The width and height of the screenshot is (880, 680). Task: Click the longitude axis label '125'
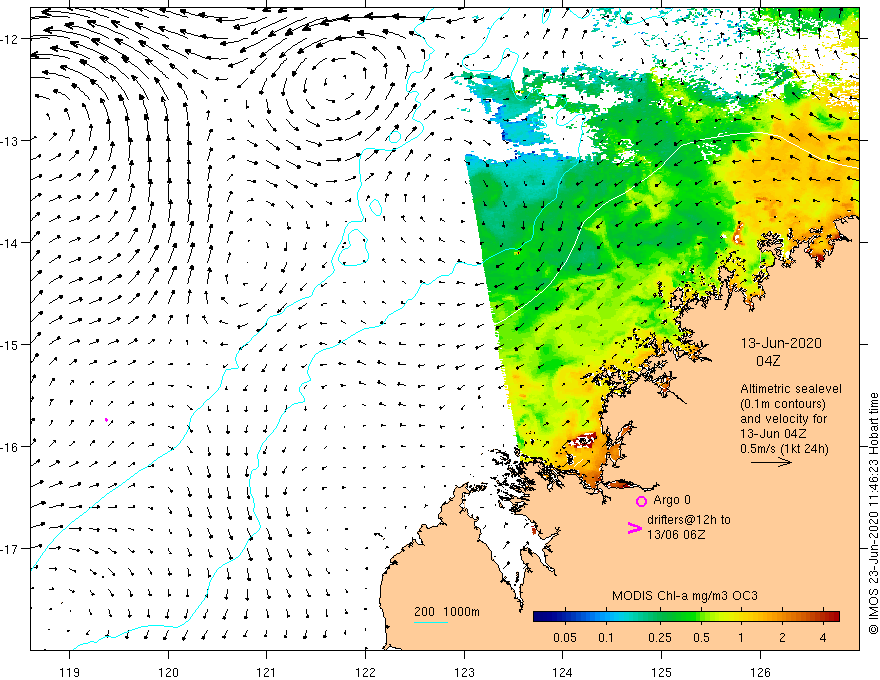(662, 672)
